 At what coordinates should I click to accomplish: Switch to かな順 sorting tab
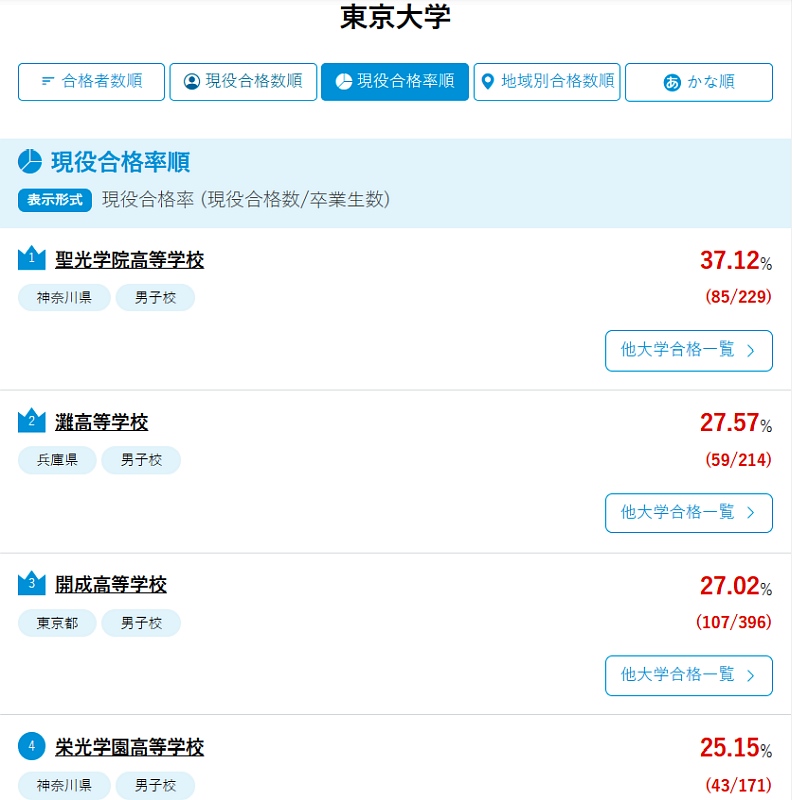point(699,83)
